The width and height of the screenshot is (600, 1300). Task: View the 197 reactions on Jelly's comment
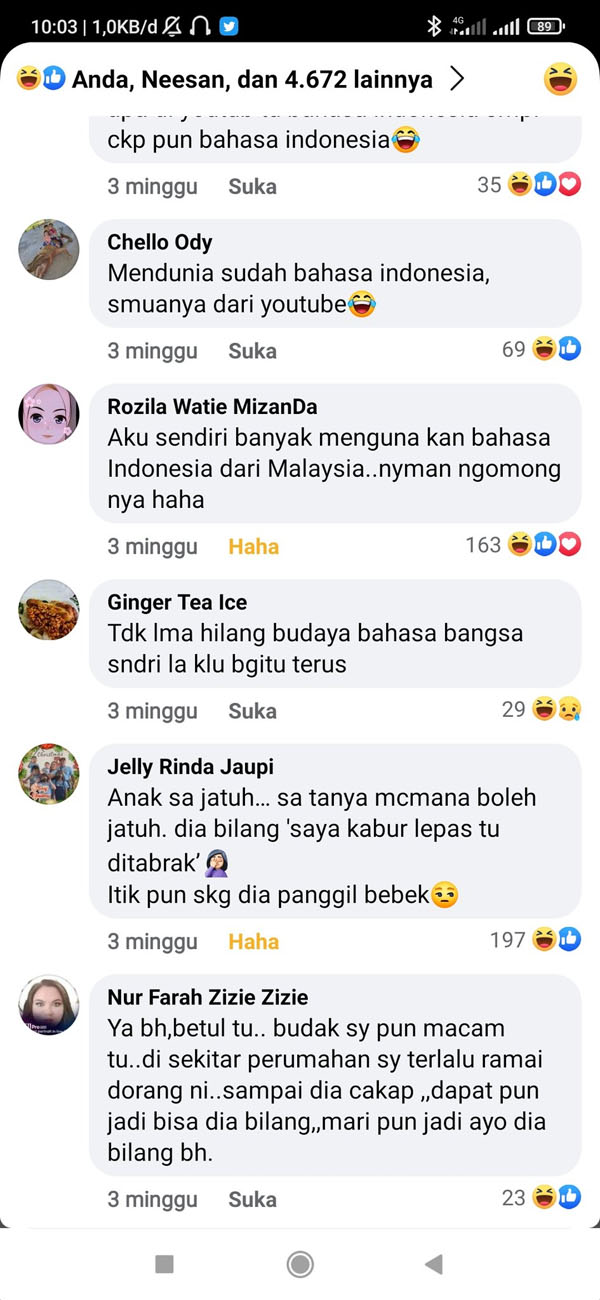coord(535,940)
